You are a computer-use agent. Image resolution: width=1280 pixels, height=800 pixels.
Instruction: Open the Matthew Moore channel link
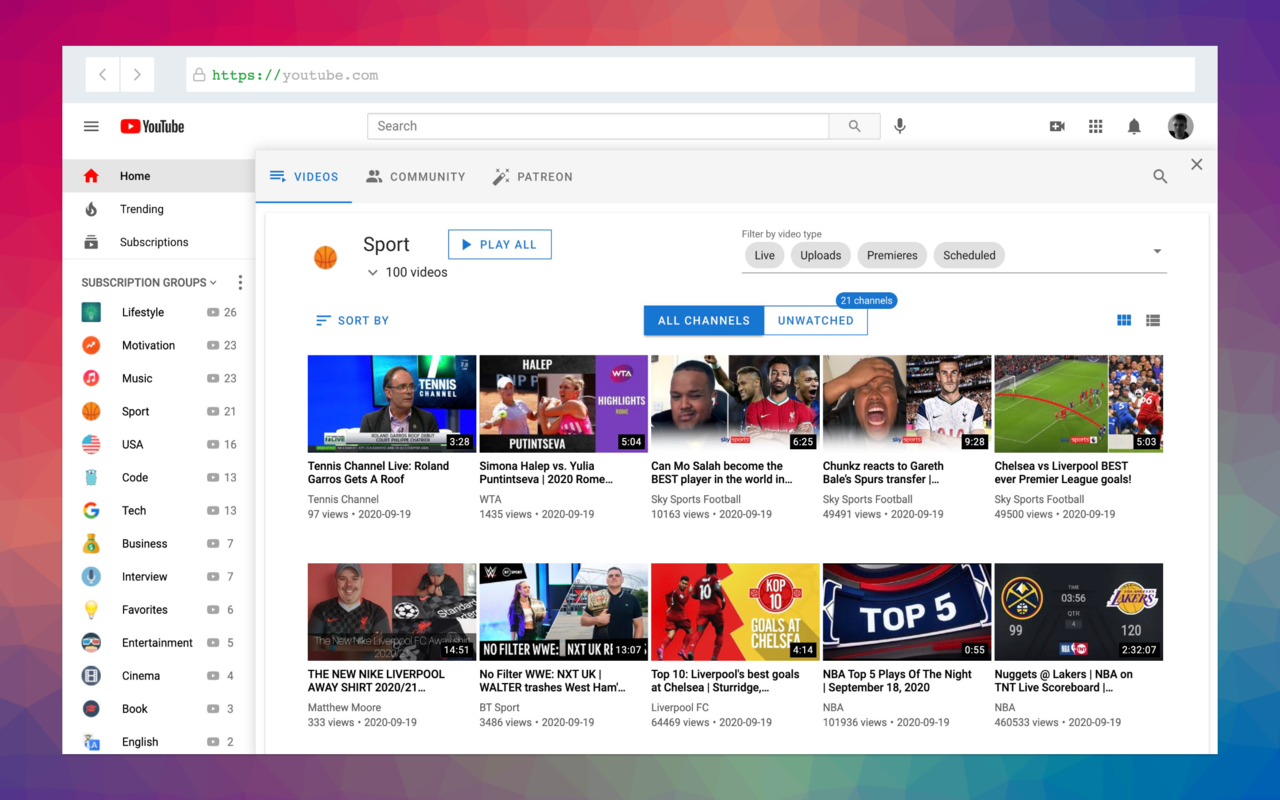[343, 707]
